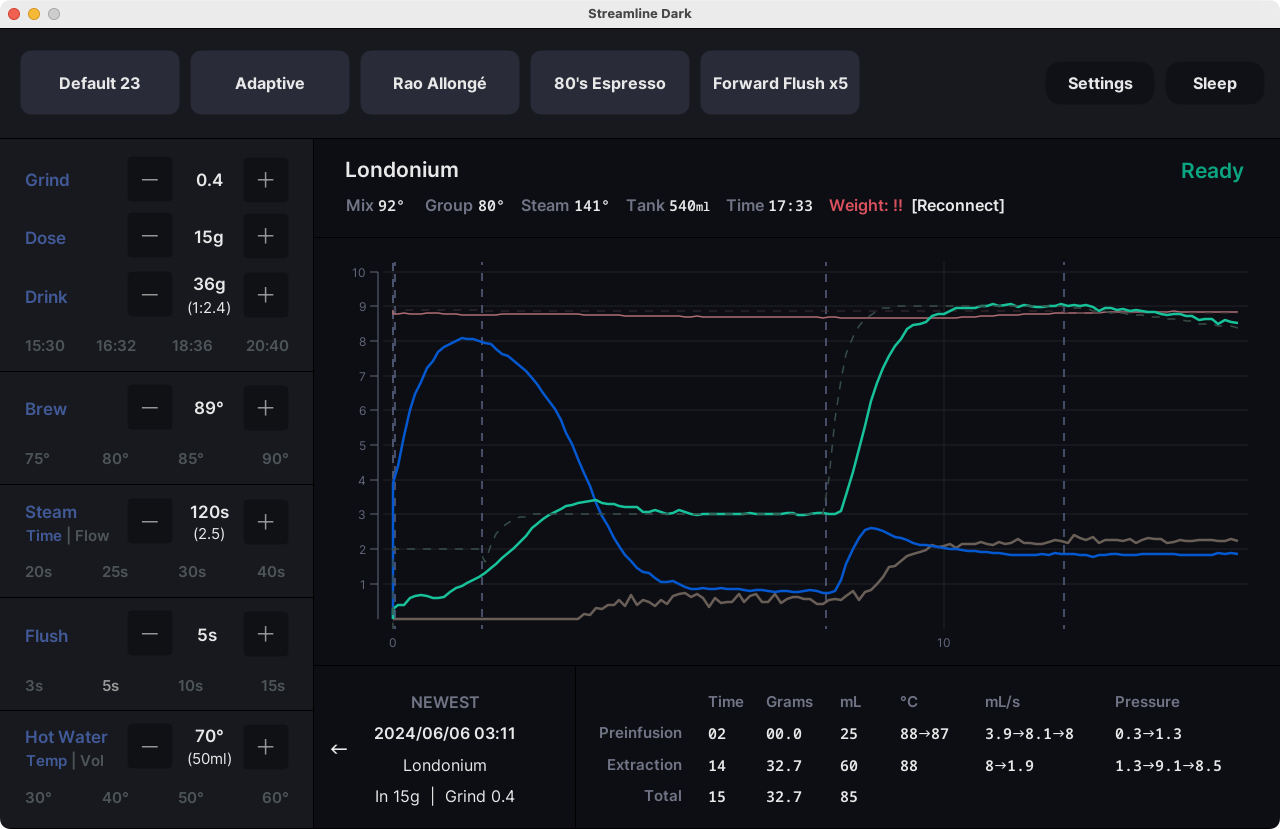
Task: Increase Steam time with plus button
Action: click(x=266, y=522)
